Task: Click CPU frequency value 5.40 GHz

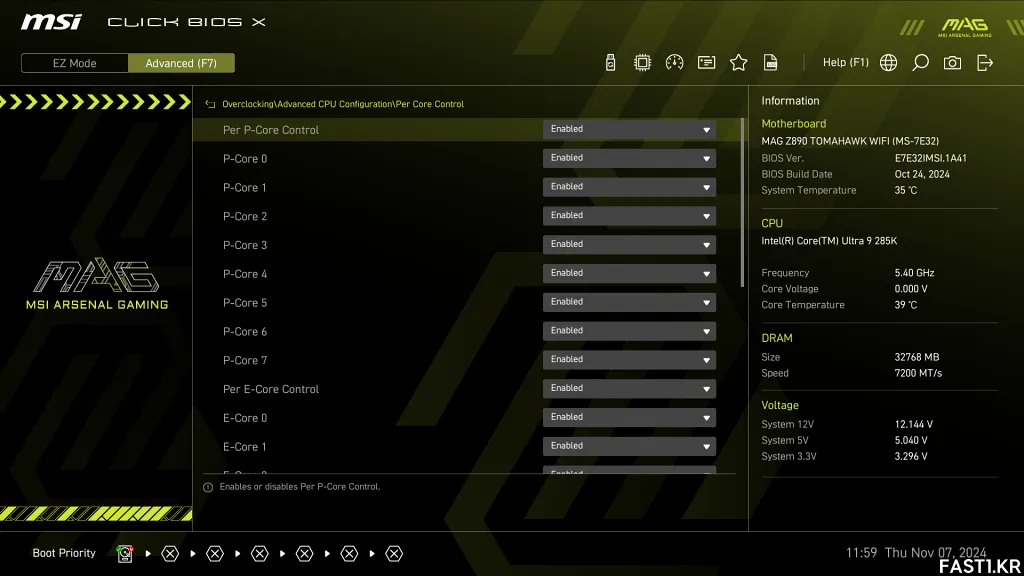Action: (x=914, y=273)
